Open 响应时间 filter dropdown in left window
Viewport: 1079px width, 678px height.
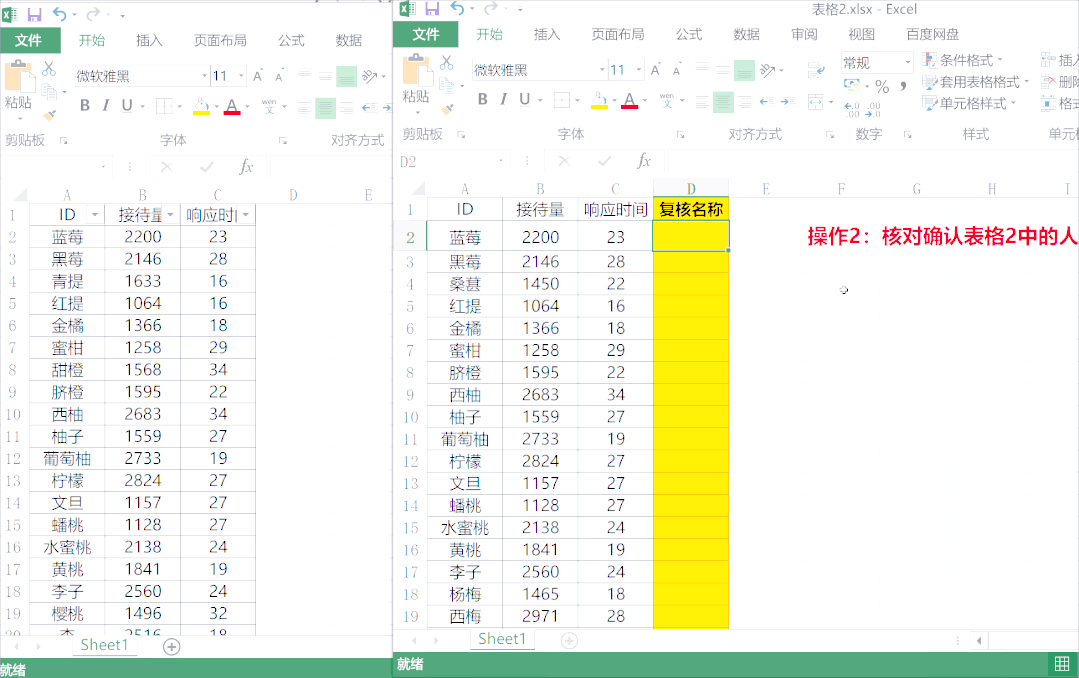tap(246, 215)
